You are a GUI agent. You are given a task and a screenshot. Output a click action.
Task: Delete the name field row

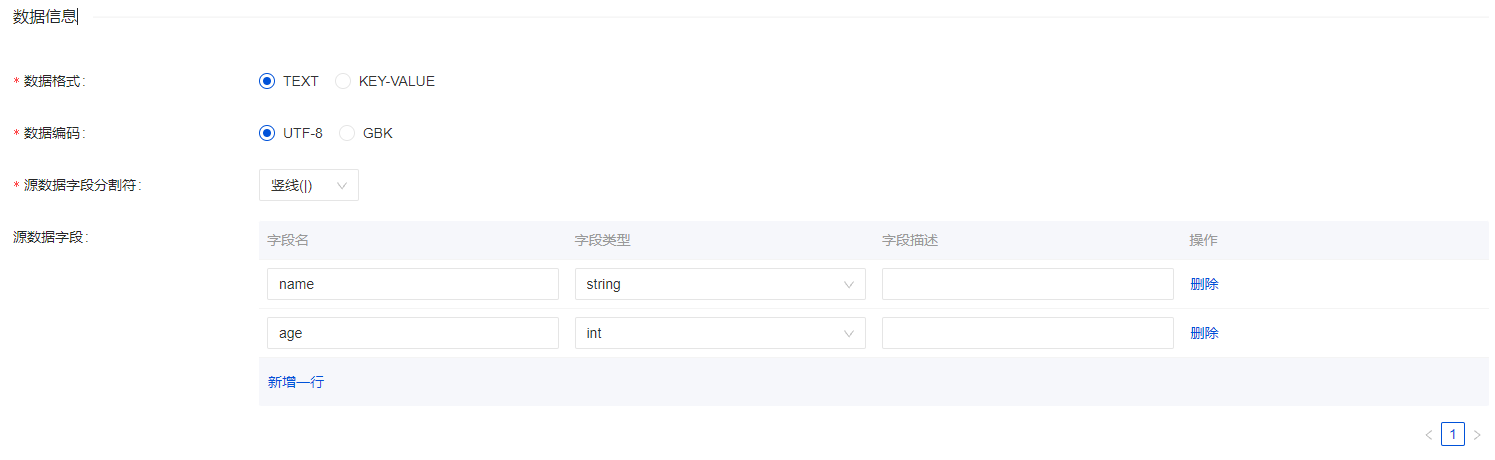1204,284
